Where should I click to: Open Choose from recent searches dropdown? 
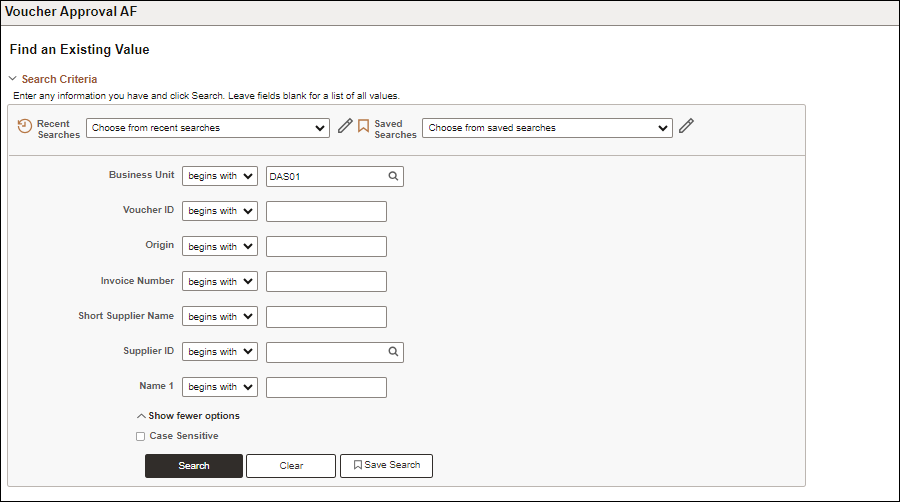tap(208, 128)
